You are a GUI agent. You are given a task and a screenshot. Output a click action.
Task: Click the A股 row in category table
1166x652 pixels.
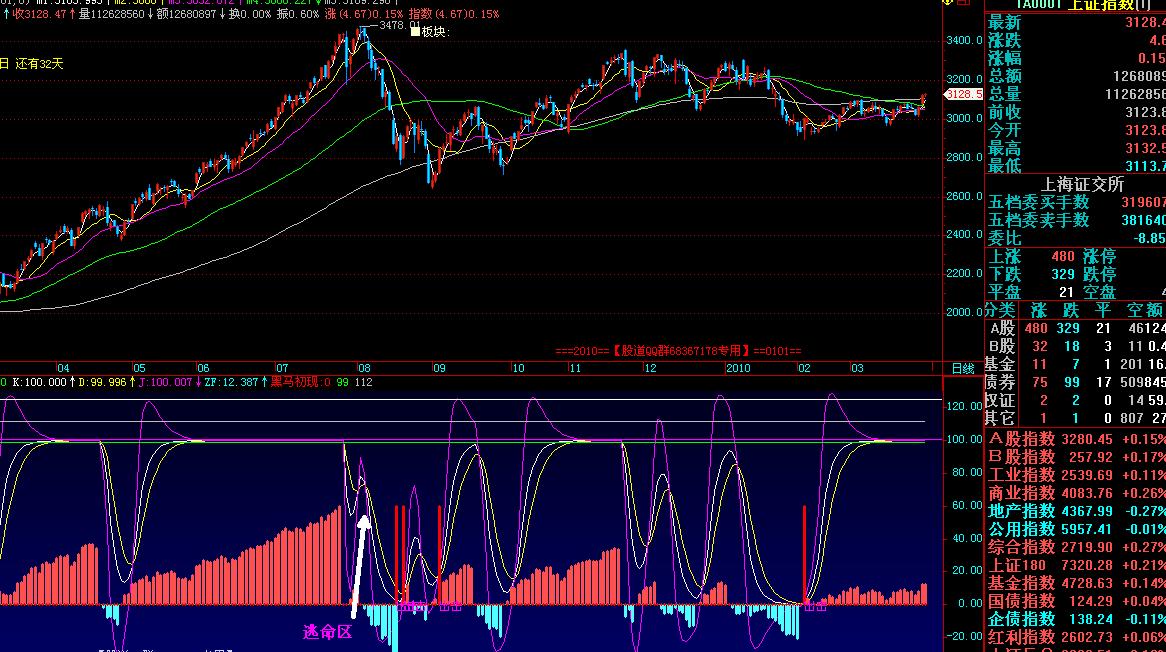(1001, 328)
